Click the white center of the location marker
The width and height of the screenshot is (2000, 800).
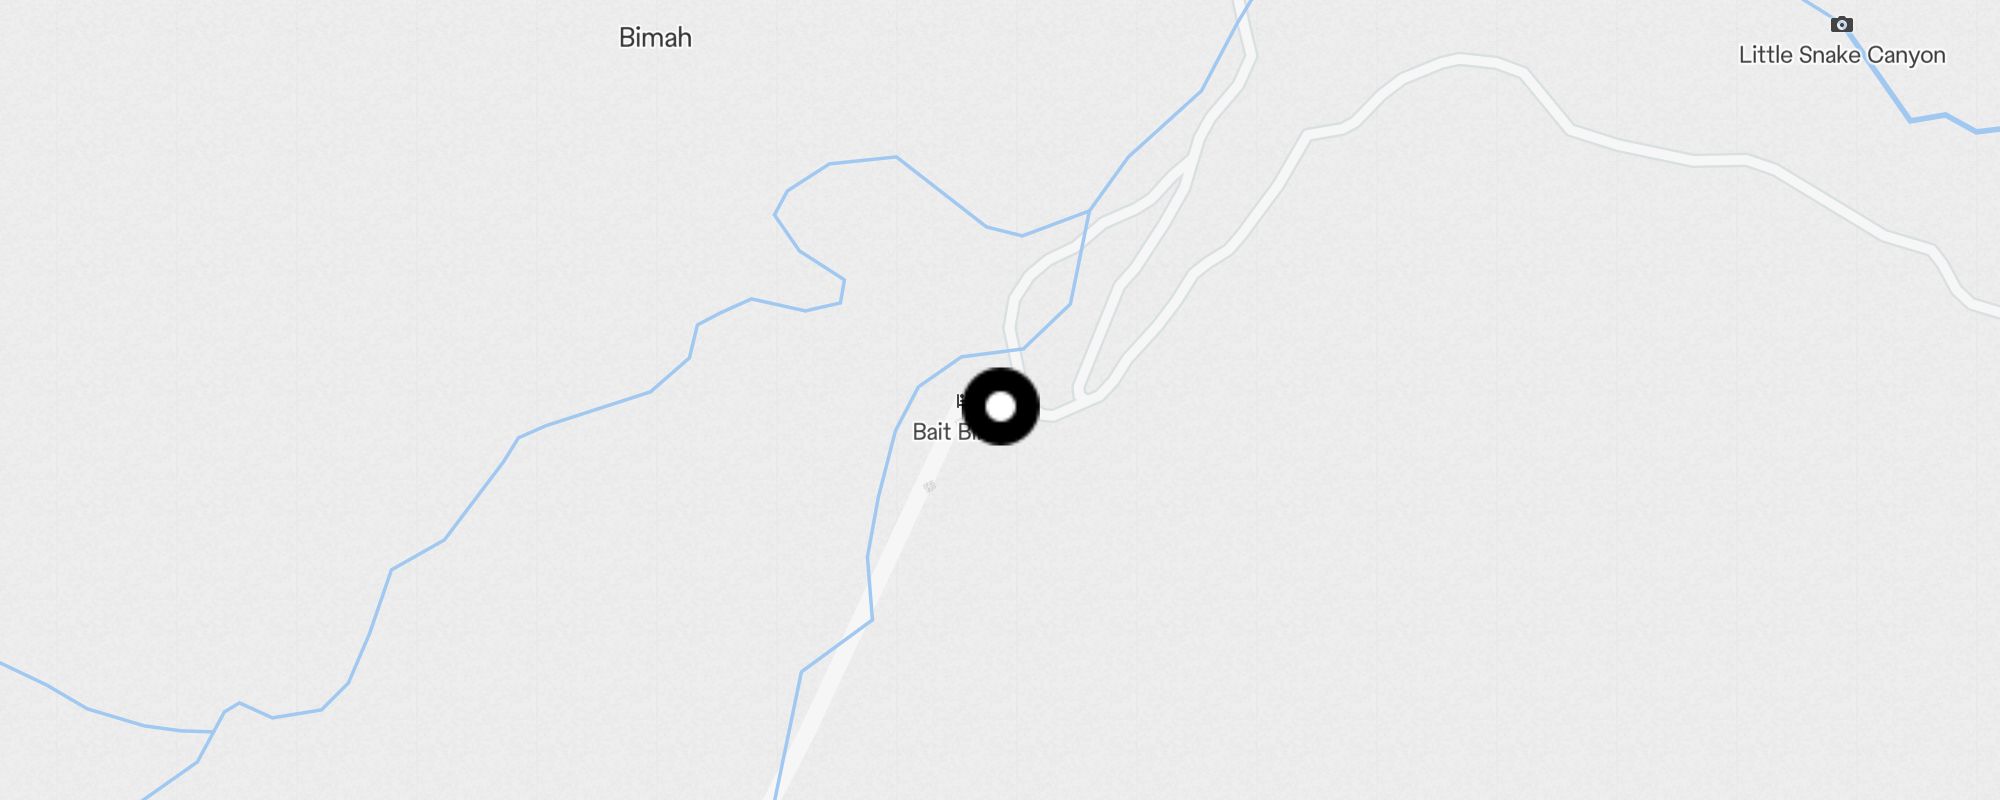tap(1001, 407)
